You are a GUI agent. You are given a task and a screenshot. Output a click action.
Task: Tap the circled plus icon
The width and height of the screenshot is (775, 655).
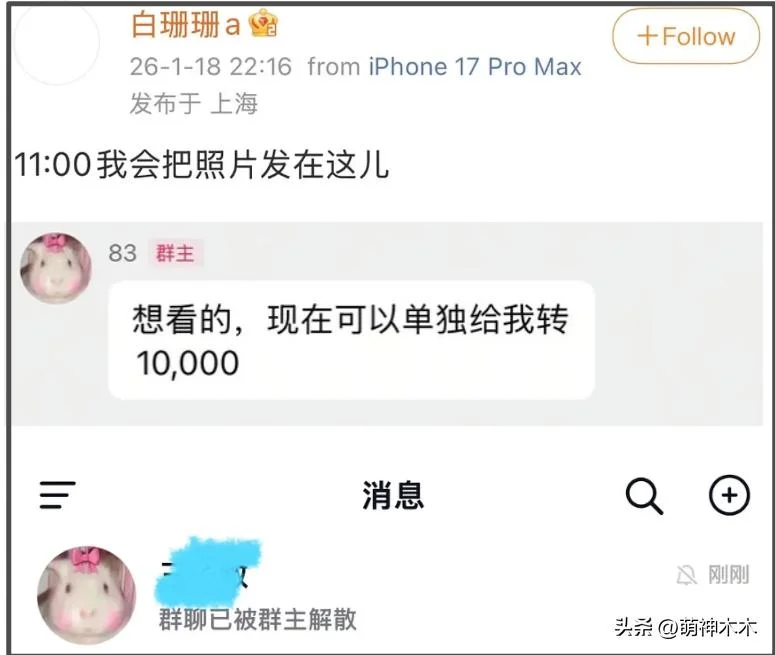[x=729, y=495]
